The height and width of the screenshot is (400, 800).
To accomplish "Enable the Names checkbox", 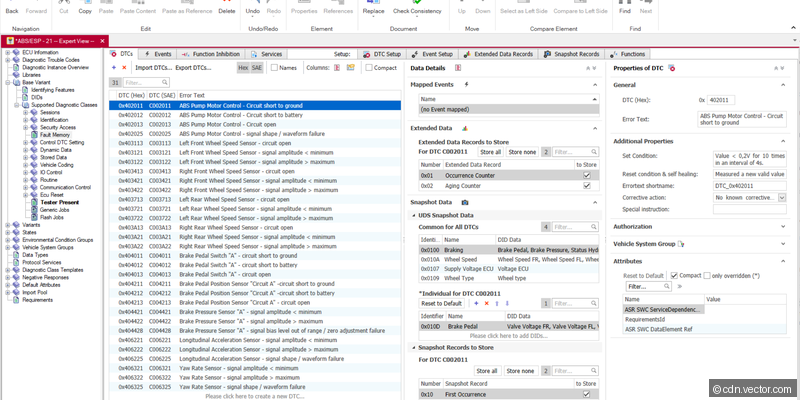I will click(x=273, y=67).
